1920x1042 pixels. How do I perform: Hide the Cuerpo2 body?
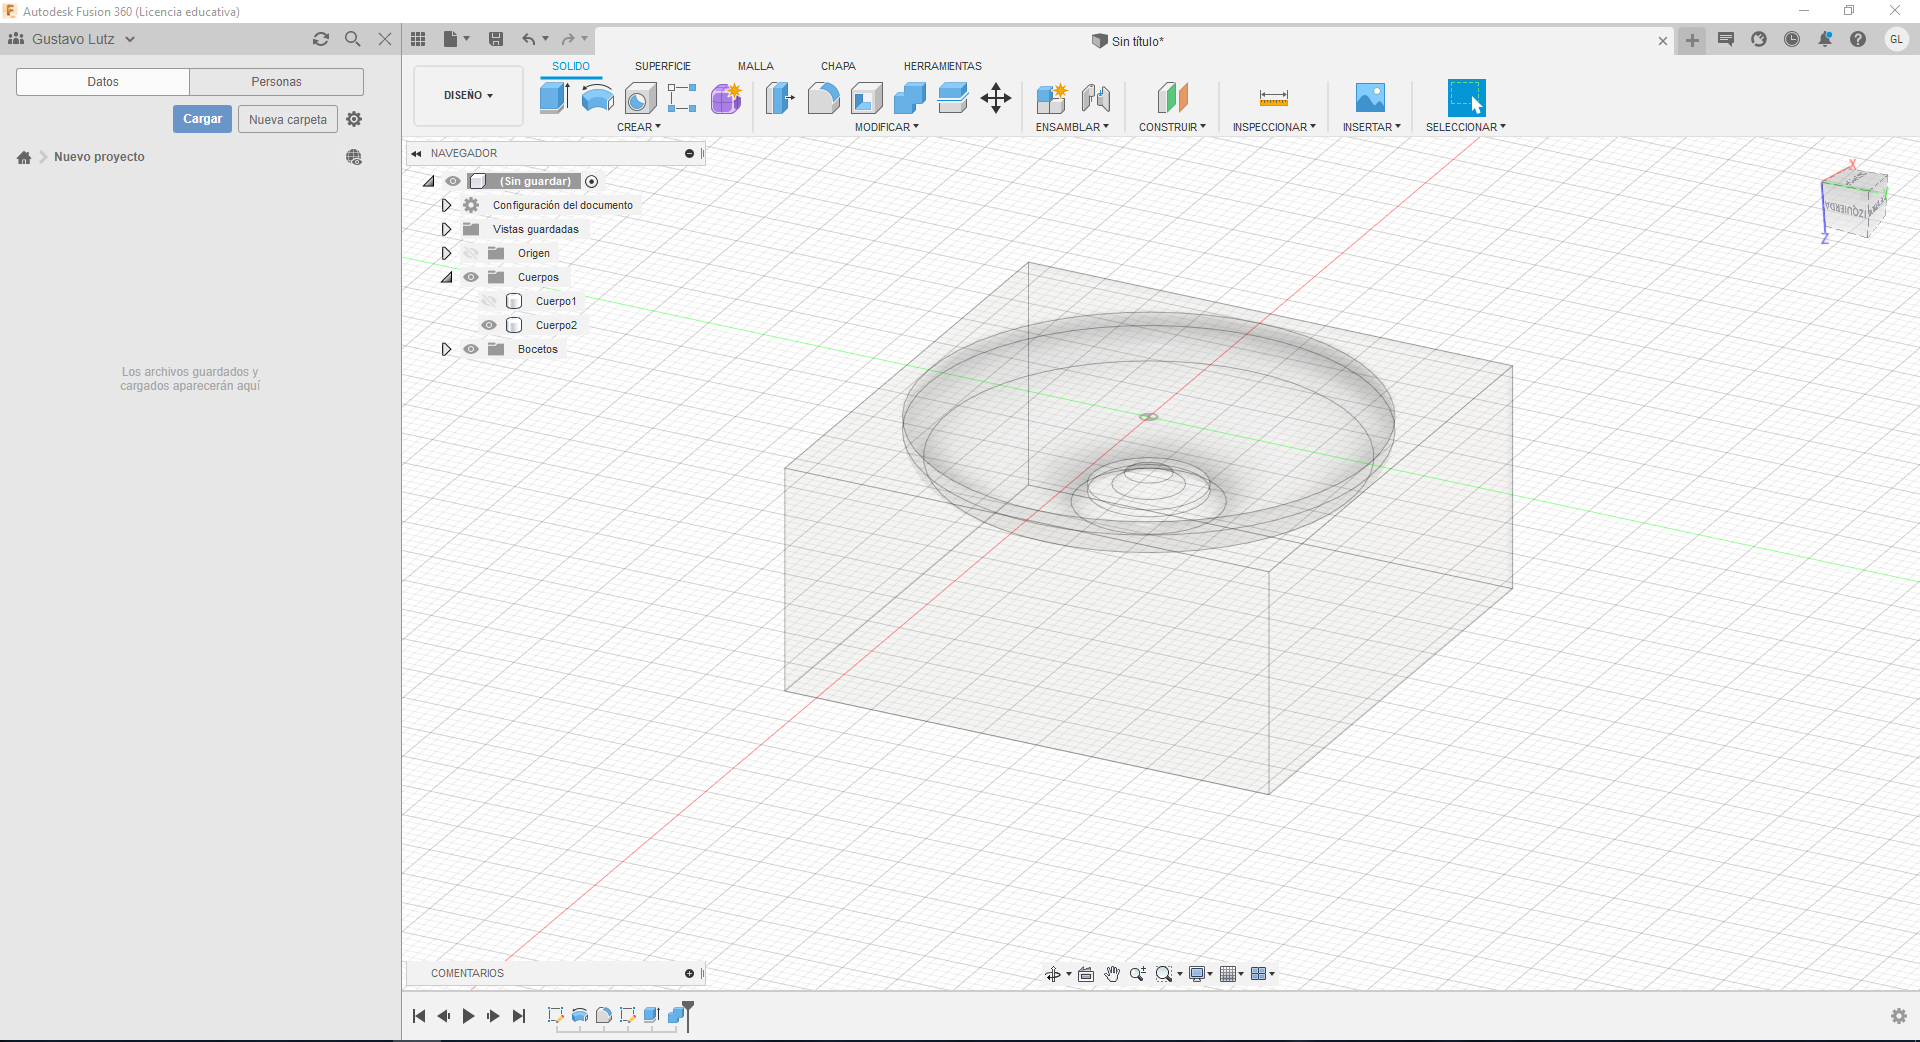pos(489,325)
